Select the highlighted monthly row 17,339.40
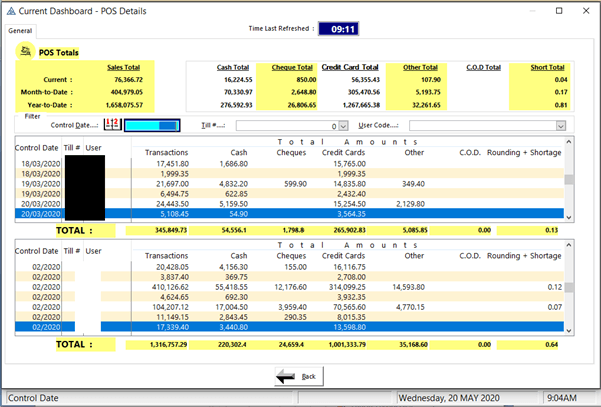This screenshot has height=407, width=601. point(289,327)
